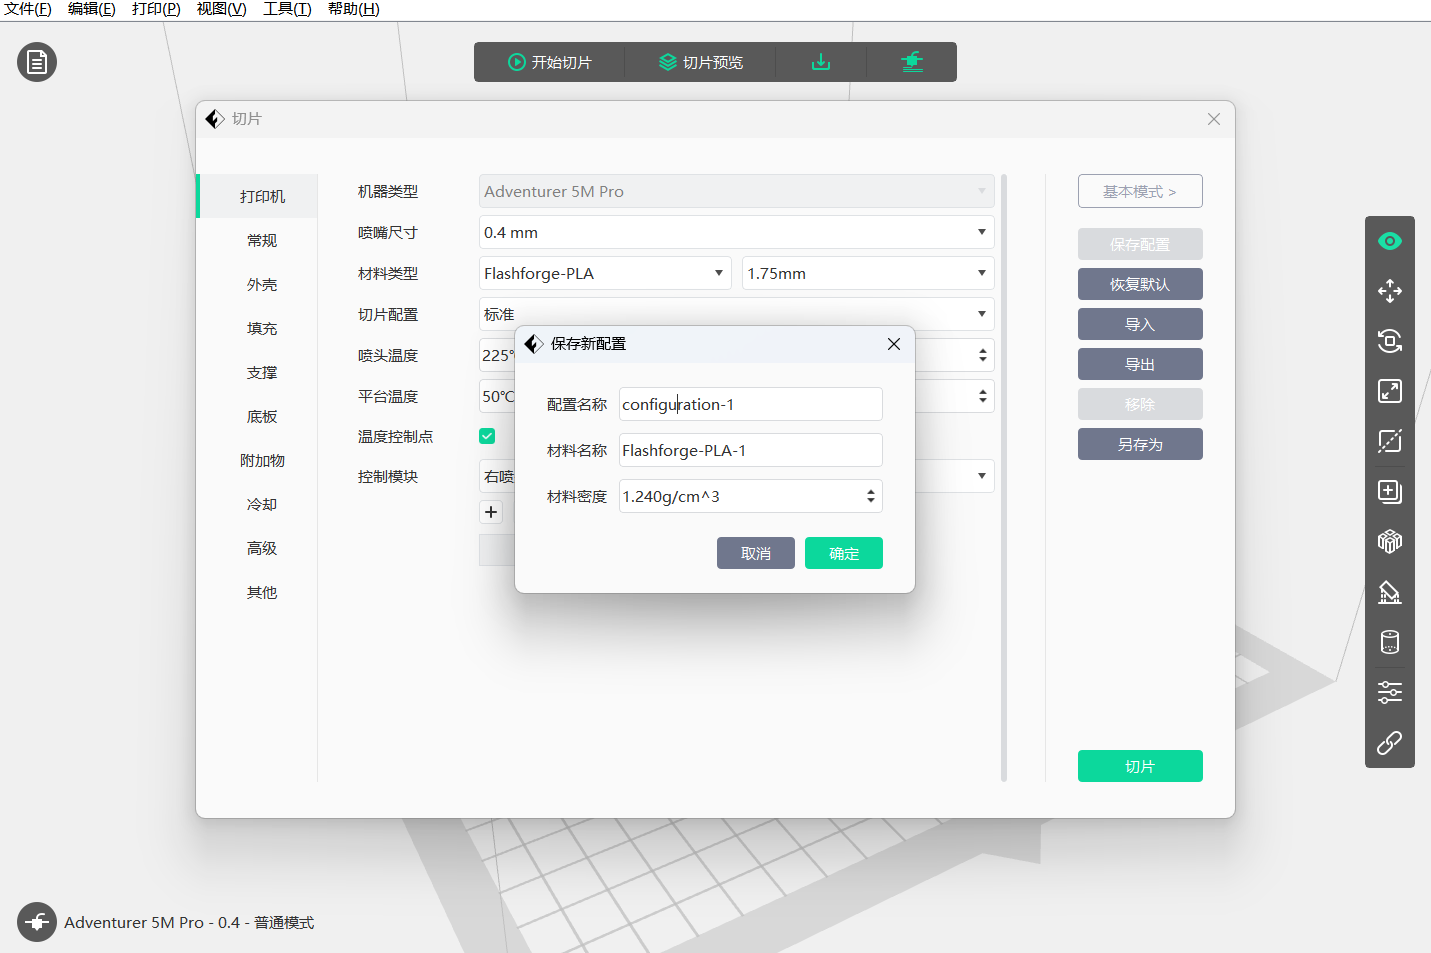
Task: Switch to the 打印机 tab
Action: [x=258, y=196]
